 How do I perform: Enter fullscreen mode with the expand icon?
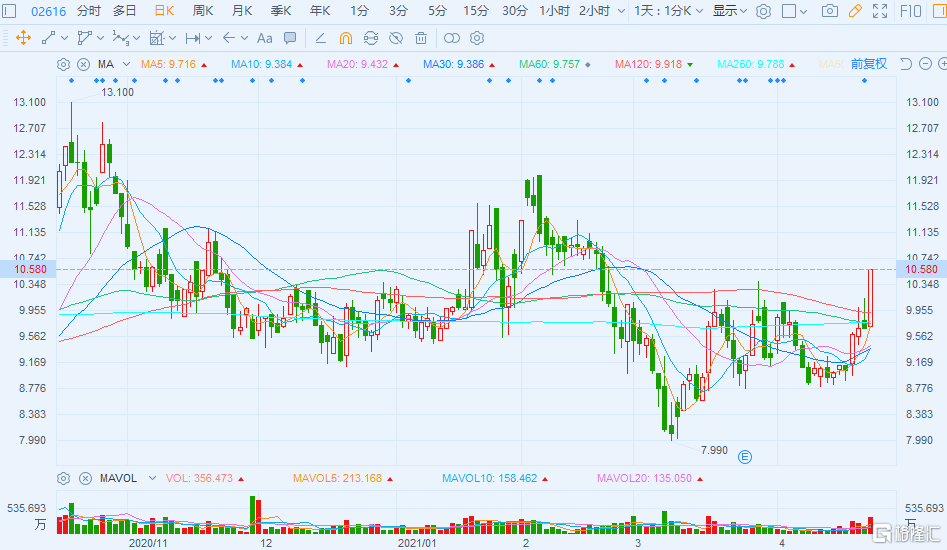click(x=879, y=11)
